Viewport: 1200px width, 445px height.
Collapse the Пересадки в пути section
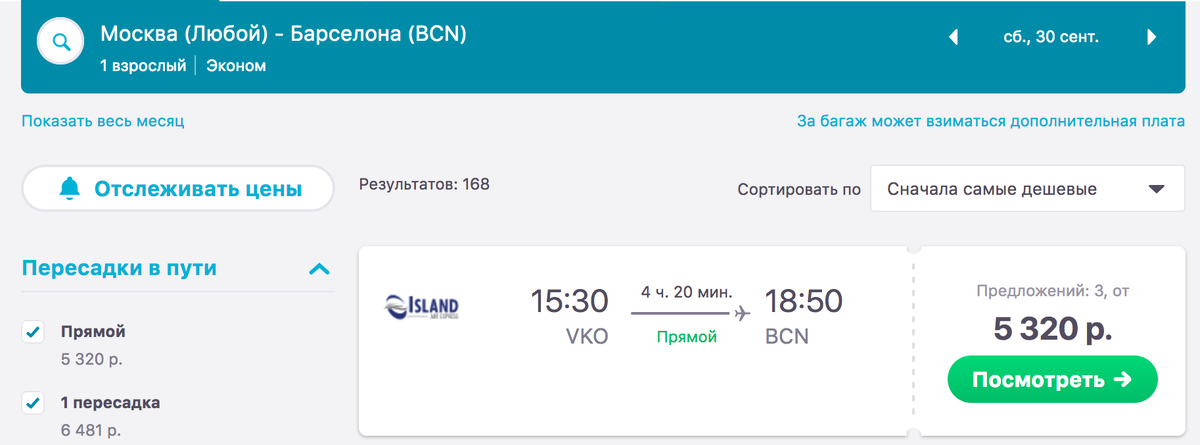coord(319,268)
